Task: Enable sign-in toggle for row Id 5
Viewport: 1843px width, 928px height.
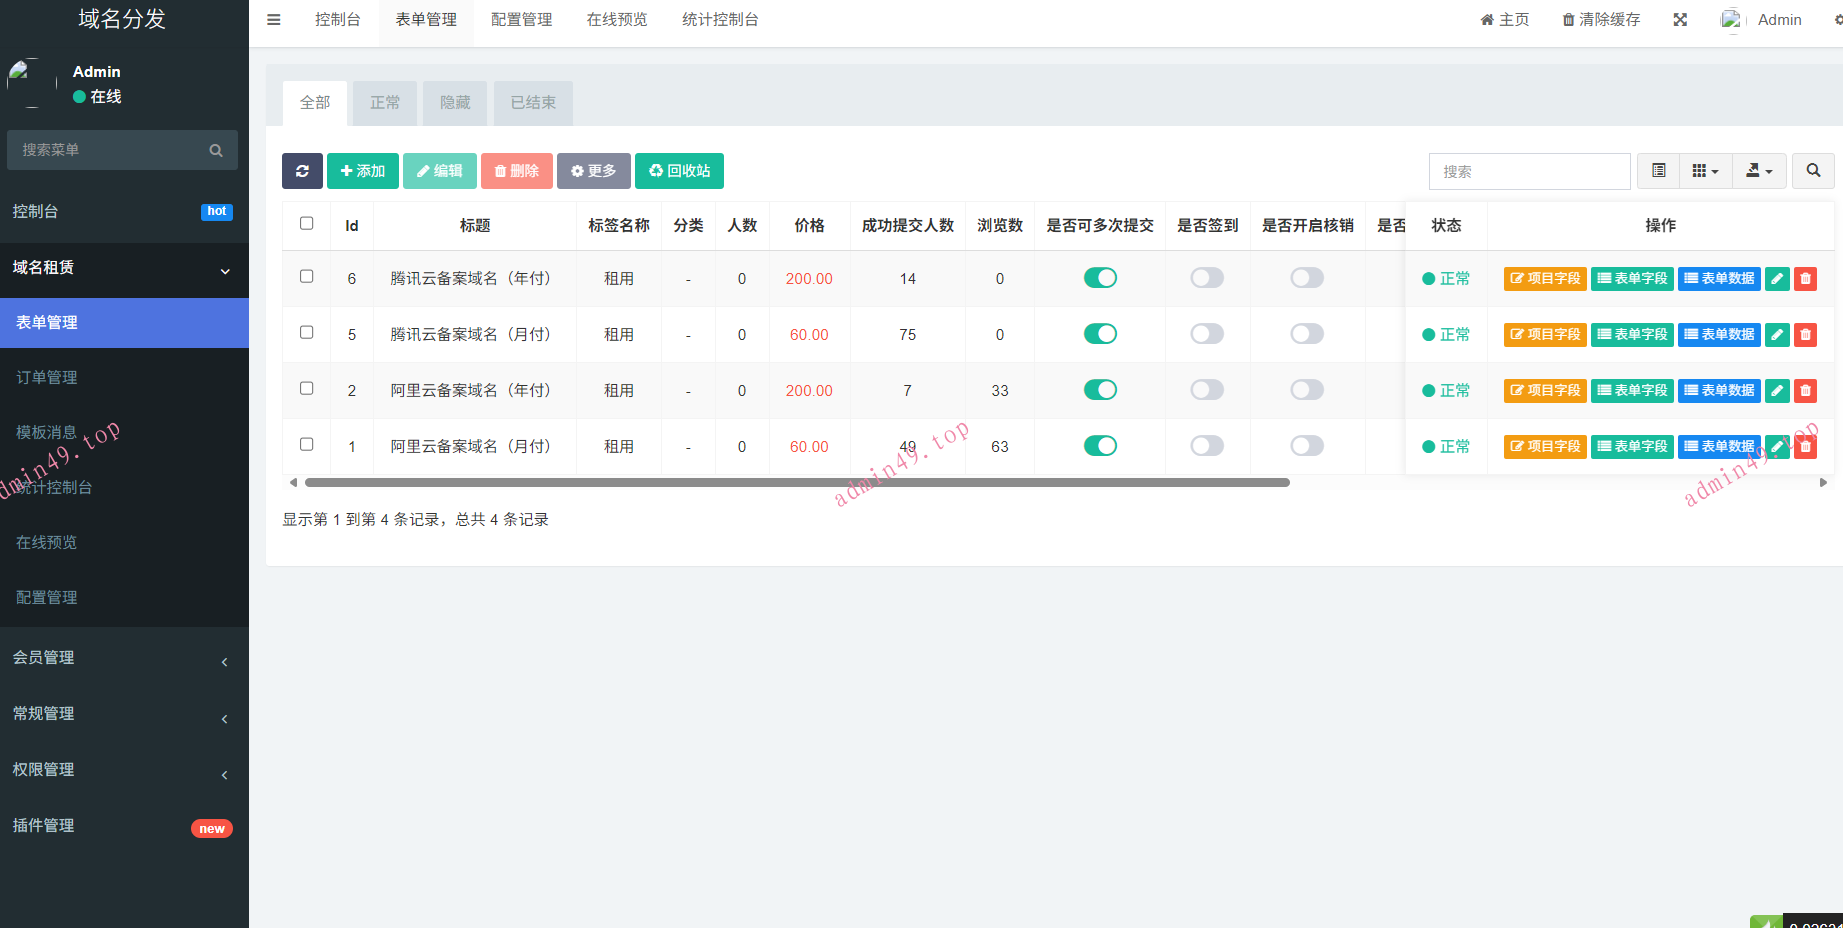Action: [x=1207, y=334]
